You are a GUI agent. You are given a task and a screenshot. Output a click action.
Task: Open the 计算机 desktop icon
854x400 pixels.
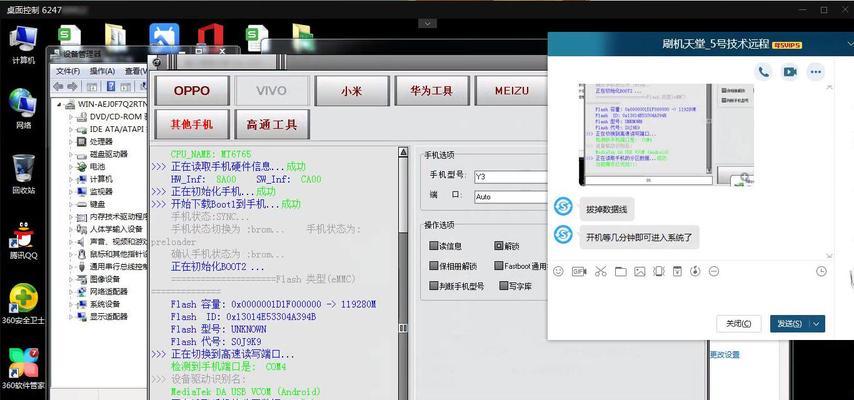click(x=23, y=45)
